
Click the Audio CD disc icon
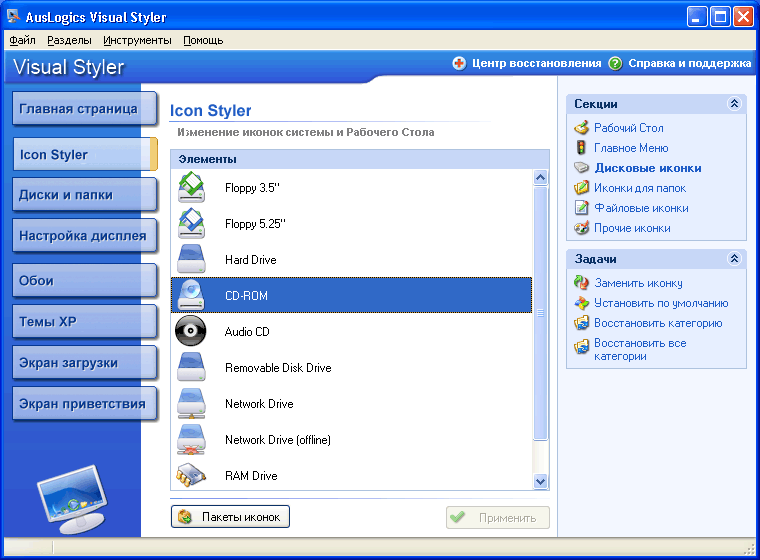click(x=191, y=332)
